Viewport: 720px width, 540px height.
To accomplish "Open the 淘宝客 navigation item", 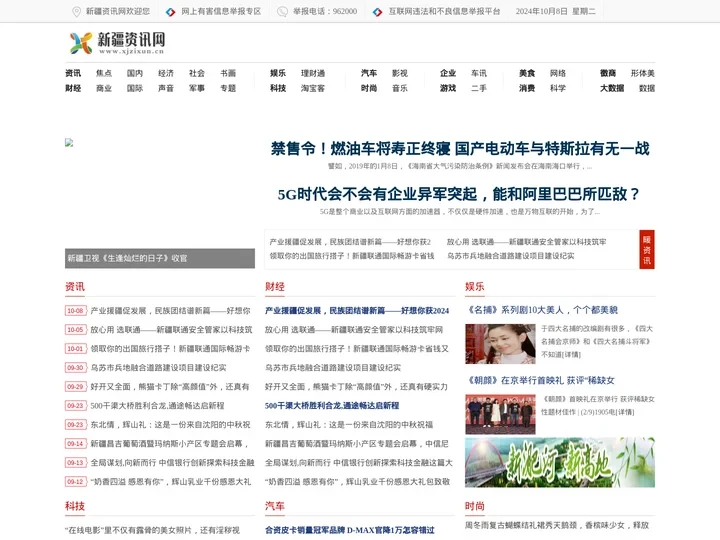I will click(x=313, y=88).
